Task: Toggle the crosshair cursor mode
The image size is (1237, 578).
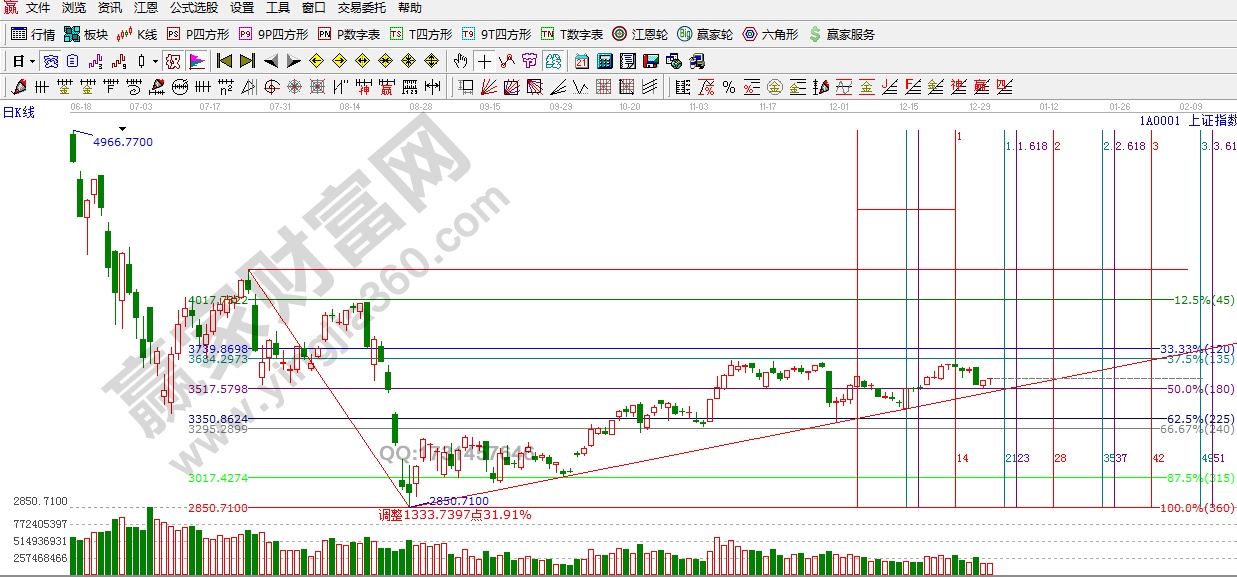Action: 482,61
